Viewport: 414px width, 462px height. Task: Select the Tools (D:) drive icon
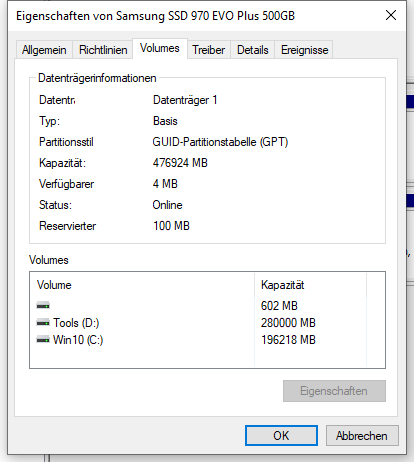pyautogui.click(x=43, y=322)
